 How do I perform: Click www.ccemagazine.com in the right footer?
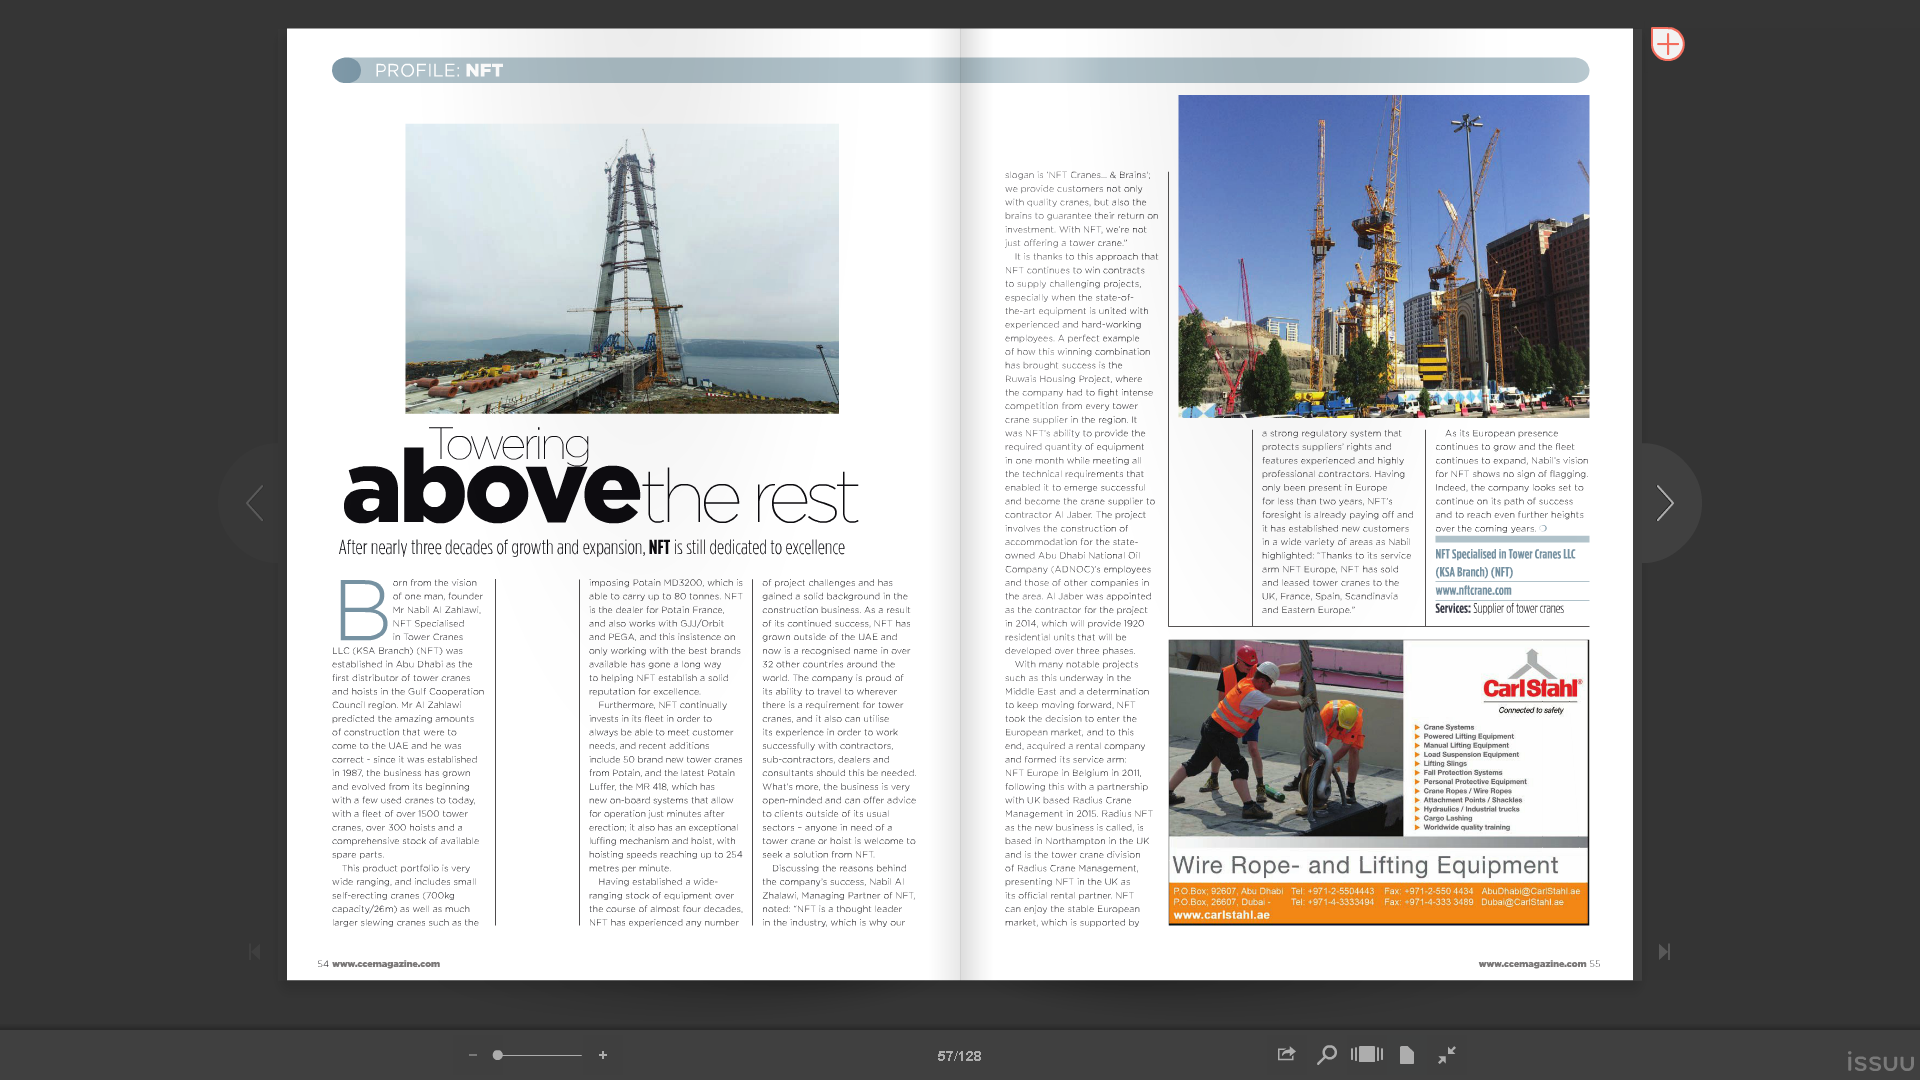[1532, 964]
